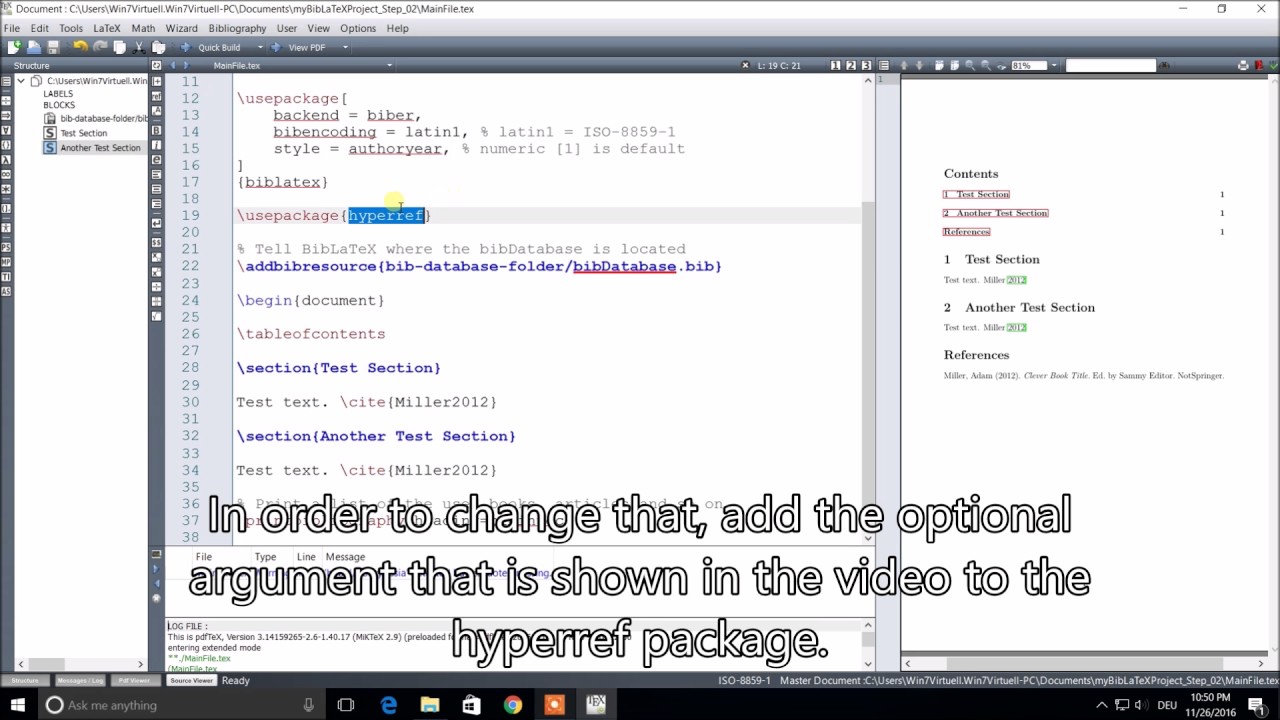Jump to bookmark 2 in the editor
Viewport: 1280px width, 720px height.
tap(851, 65)
